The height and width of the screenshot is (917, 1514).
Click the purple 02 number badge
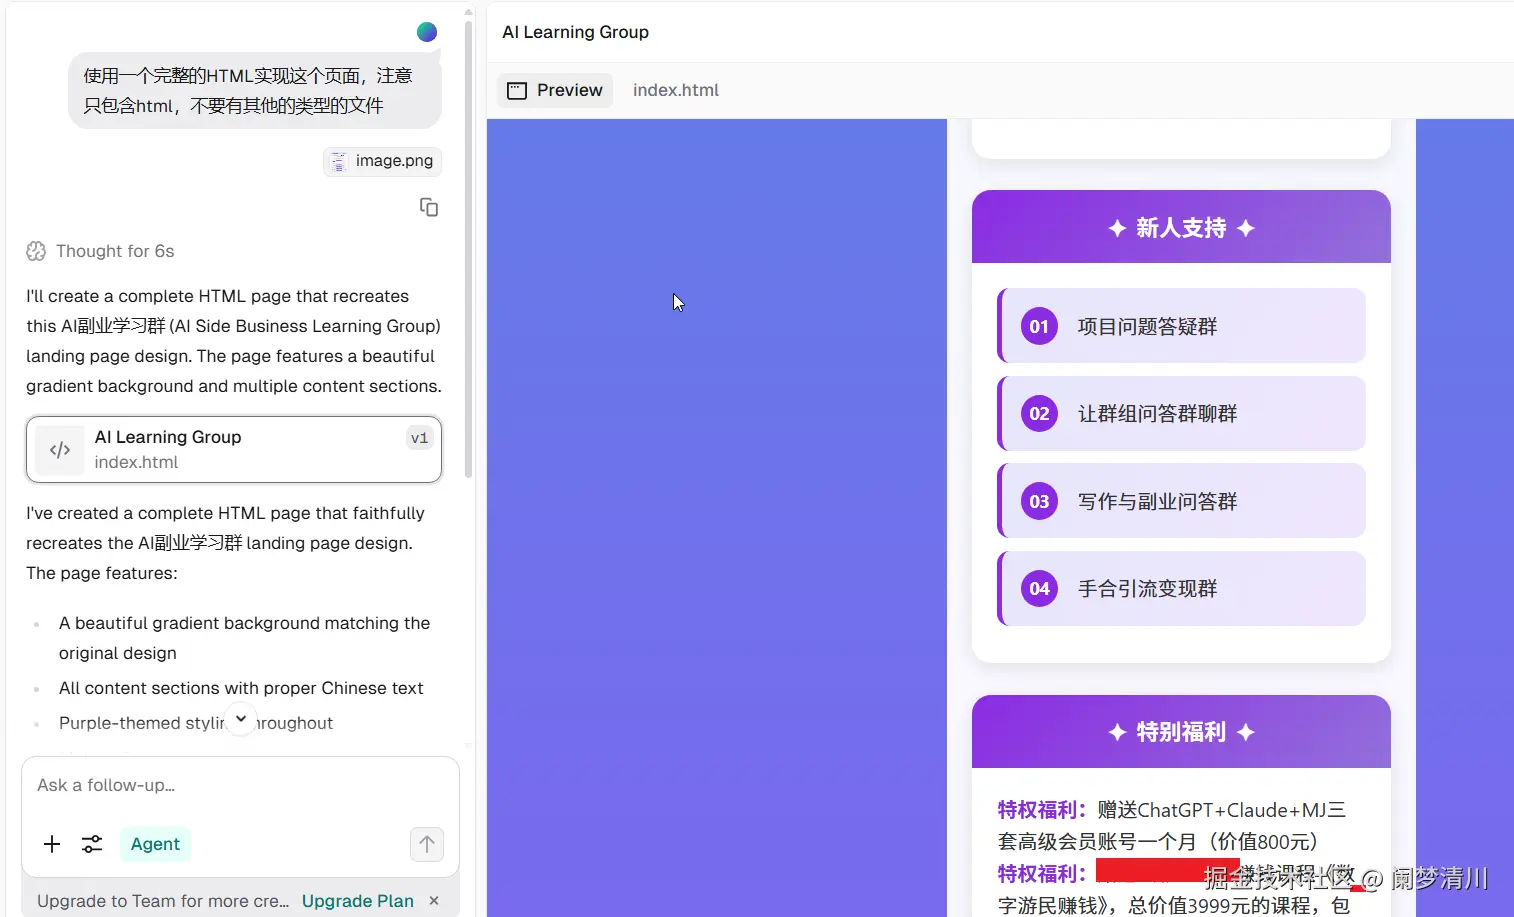point(1039,413)
